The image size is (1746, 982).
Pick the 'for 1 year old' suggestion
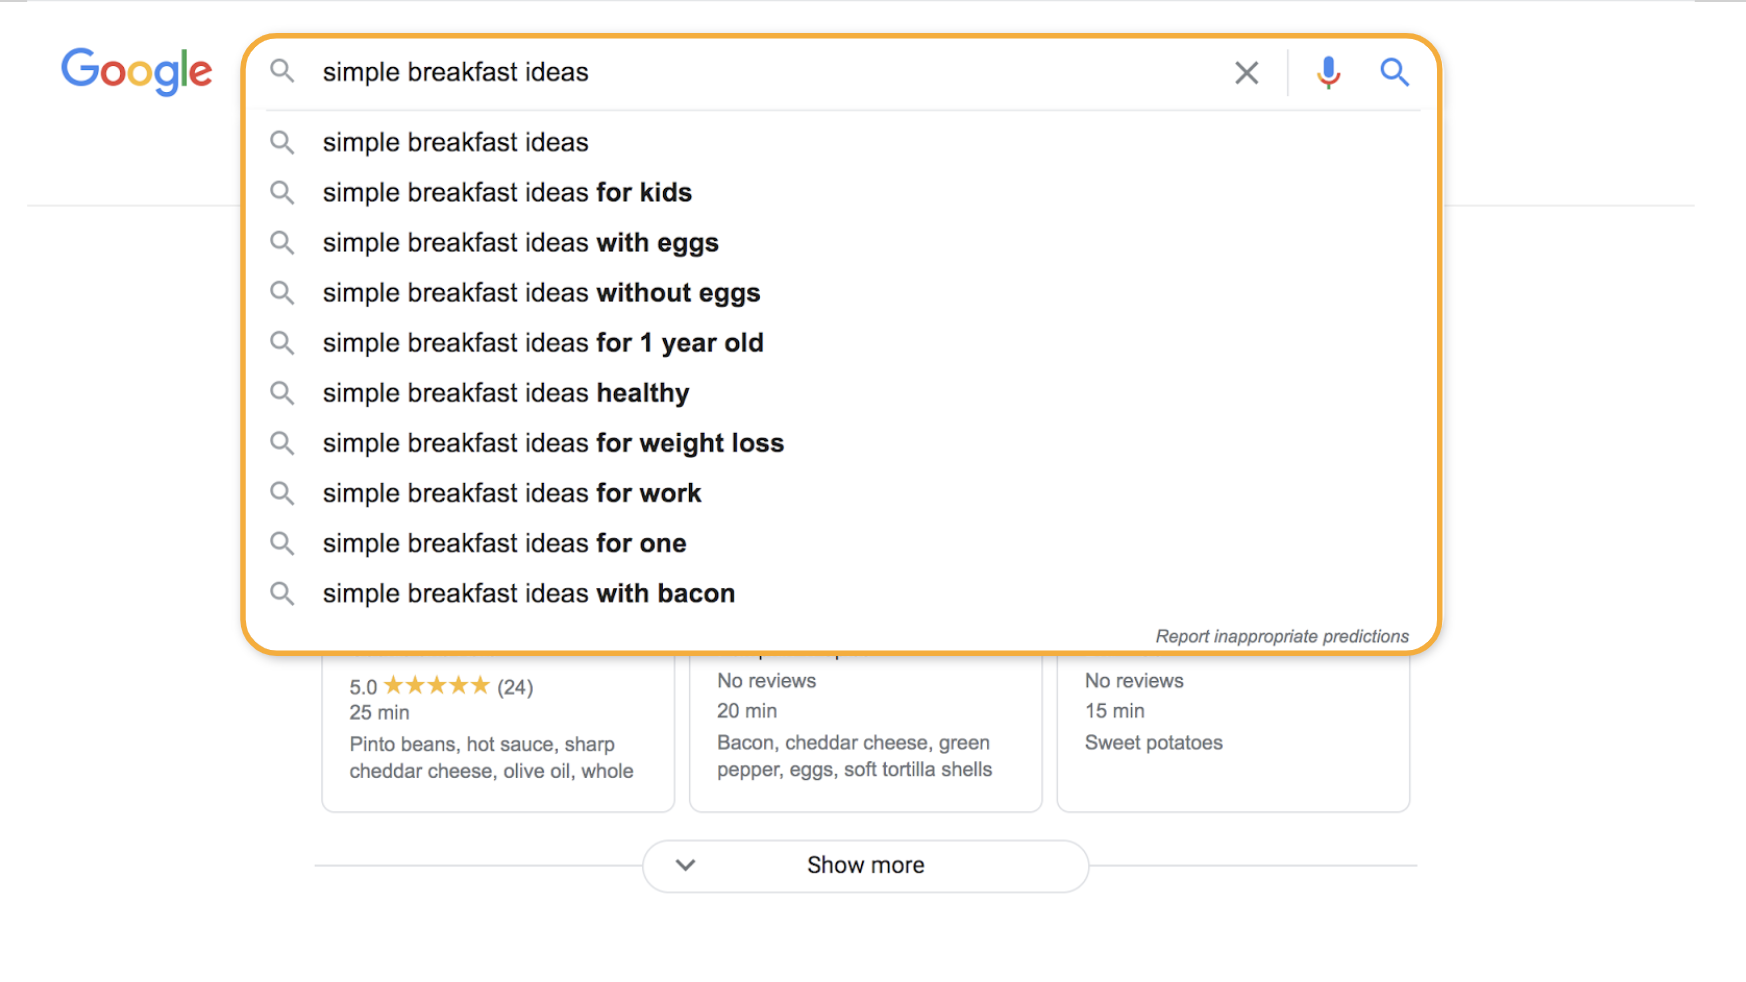[x=543, y=343]
